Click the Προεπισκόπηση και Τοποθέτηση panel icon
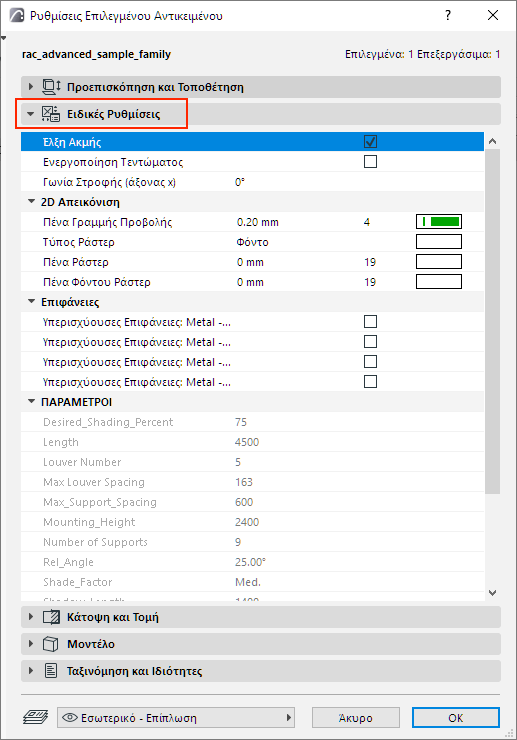 tap(51, 87)
